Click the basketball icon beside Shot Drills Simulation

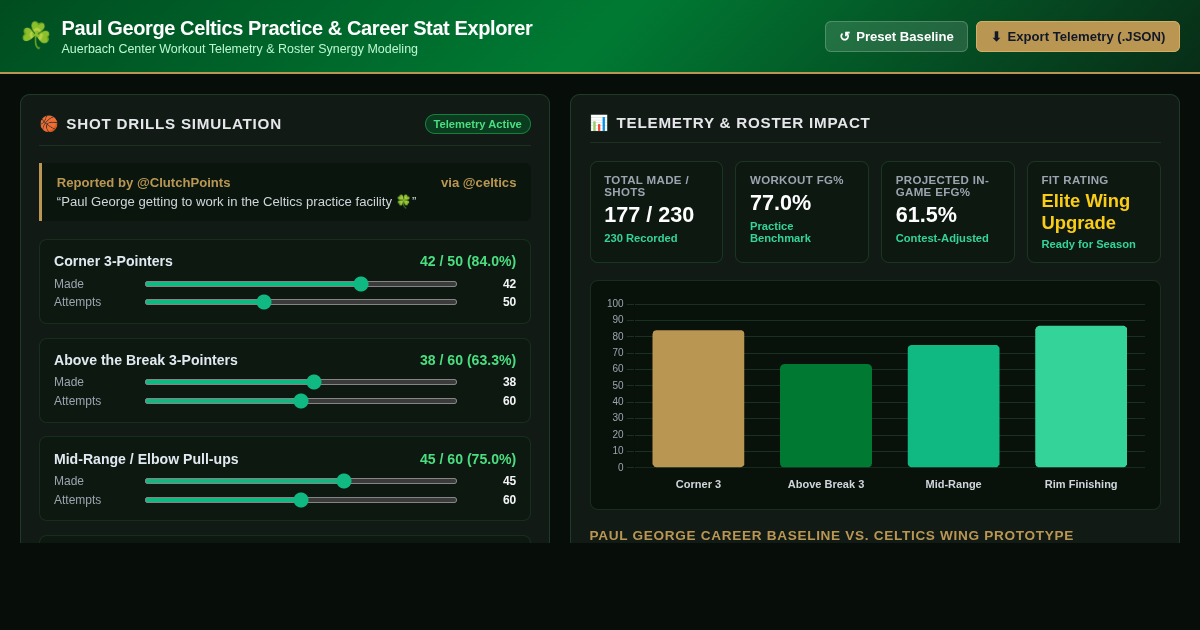tap(49, 124)
